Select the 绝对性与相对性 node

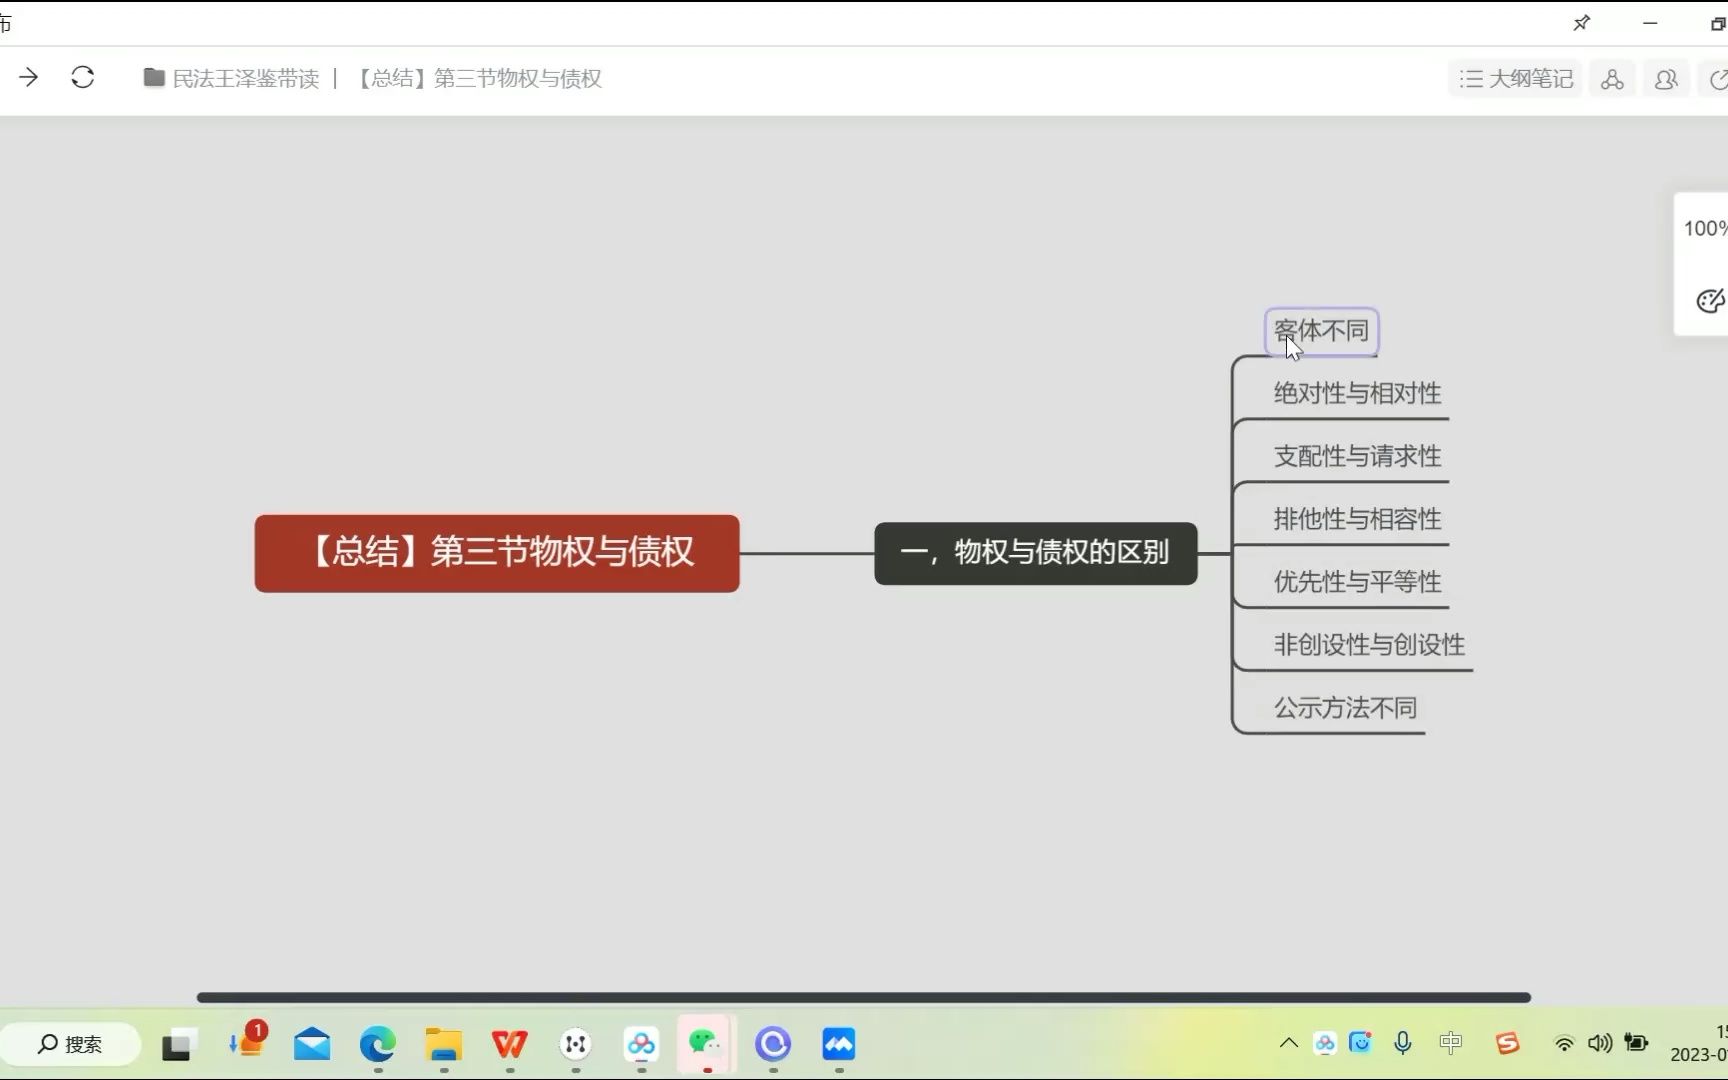pos(1357,393)
